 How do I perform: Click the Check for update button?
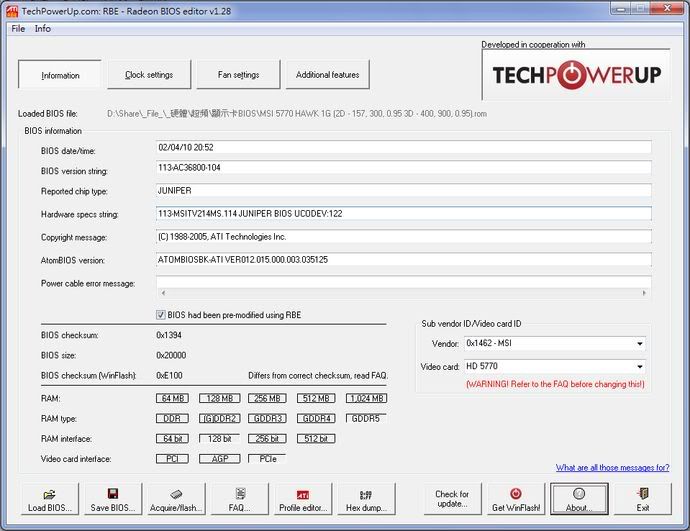tap(452, 498)
